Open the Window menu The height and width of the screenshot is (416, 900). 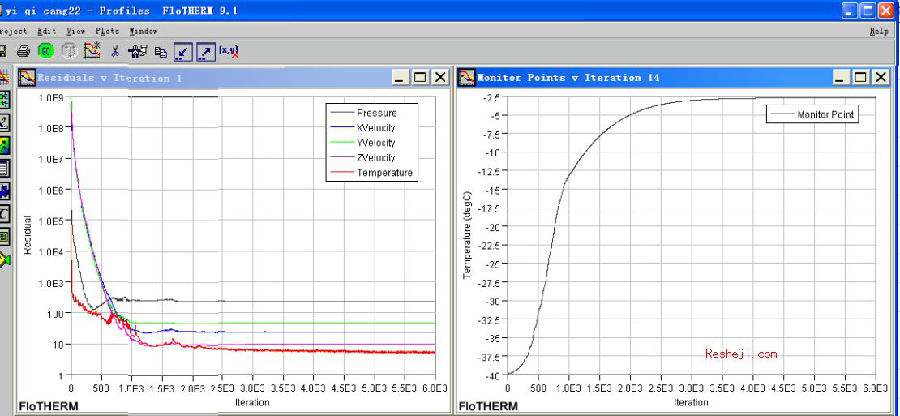(x=143, y=32)
